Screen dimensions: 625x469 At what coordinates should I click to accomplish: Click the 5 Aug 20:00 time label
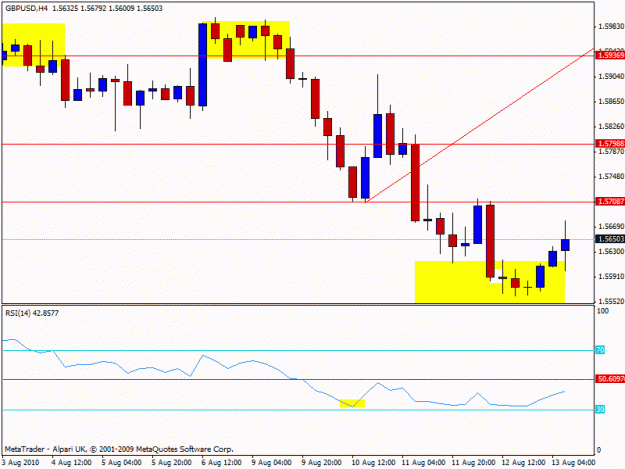pyautogui.click(x=172, y=463)
